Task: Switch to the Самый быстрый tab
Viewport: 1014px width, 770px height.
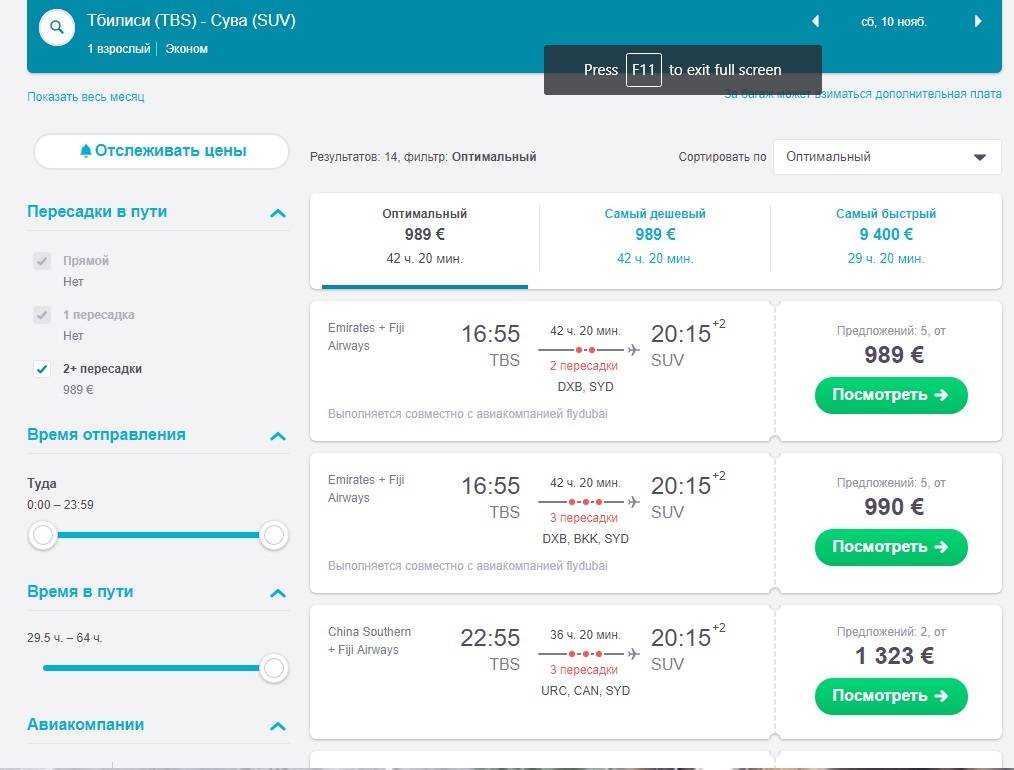Action: 885,236
